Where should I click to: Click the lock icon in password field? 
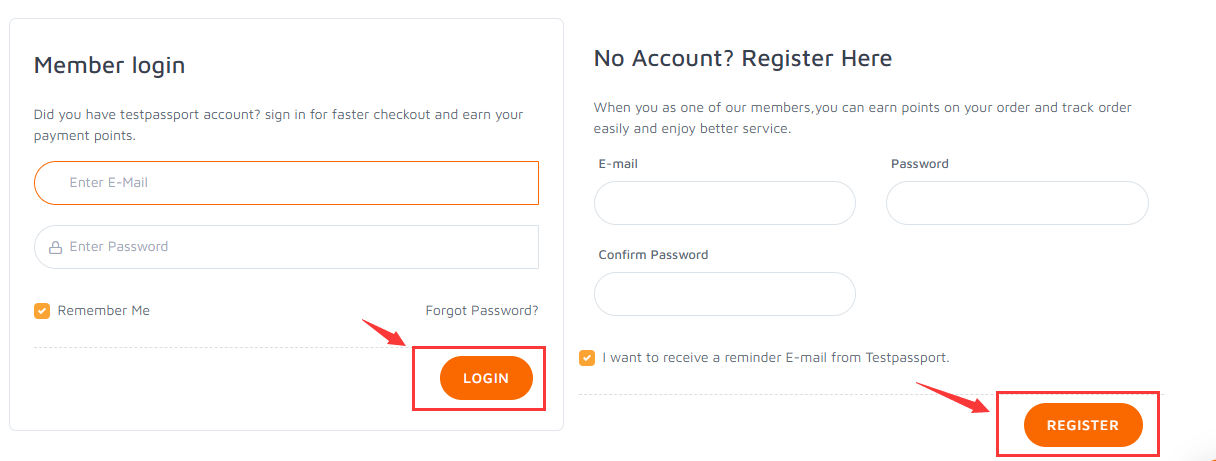55,247
